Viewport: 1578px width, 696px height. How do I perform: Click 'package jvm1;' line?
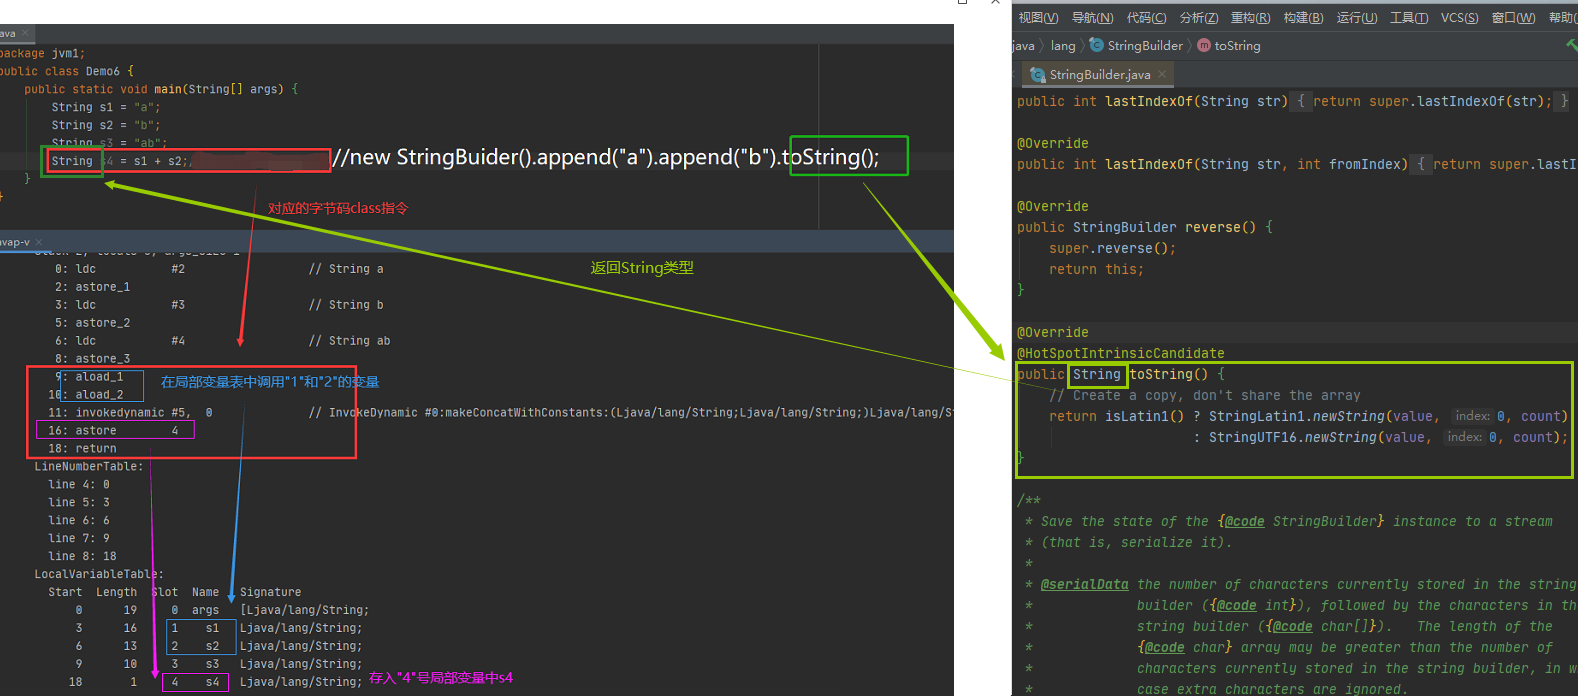[x=43, y=53]
